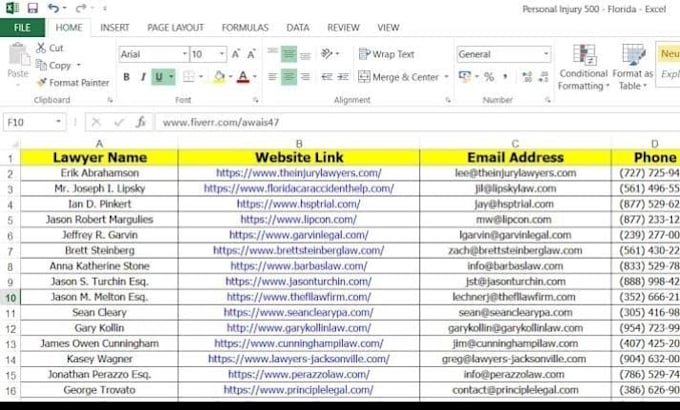Screen dimensions: 680x410
Task: Open Alignment group dialog launcher
Action: coord(448,100)
